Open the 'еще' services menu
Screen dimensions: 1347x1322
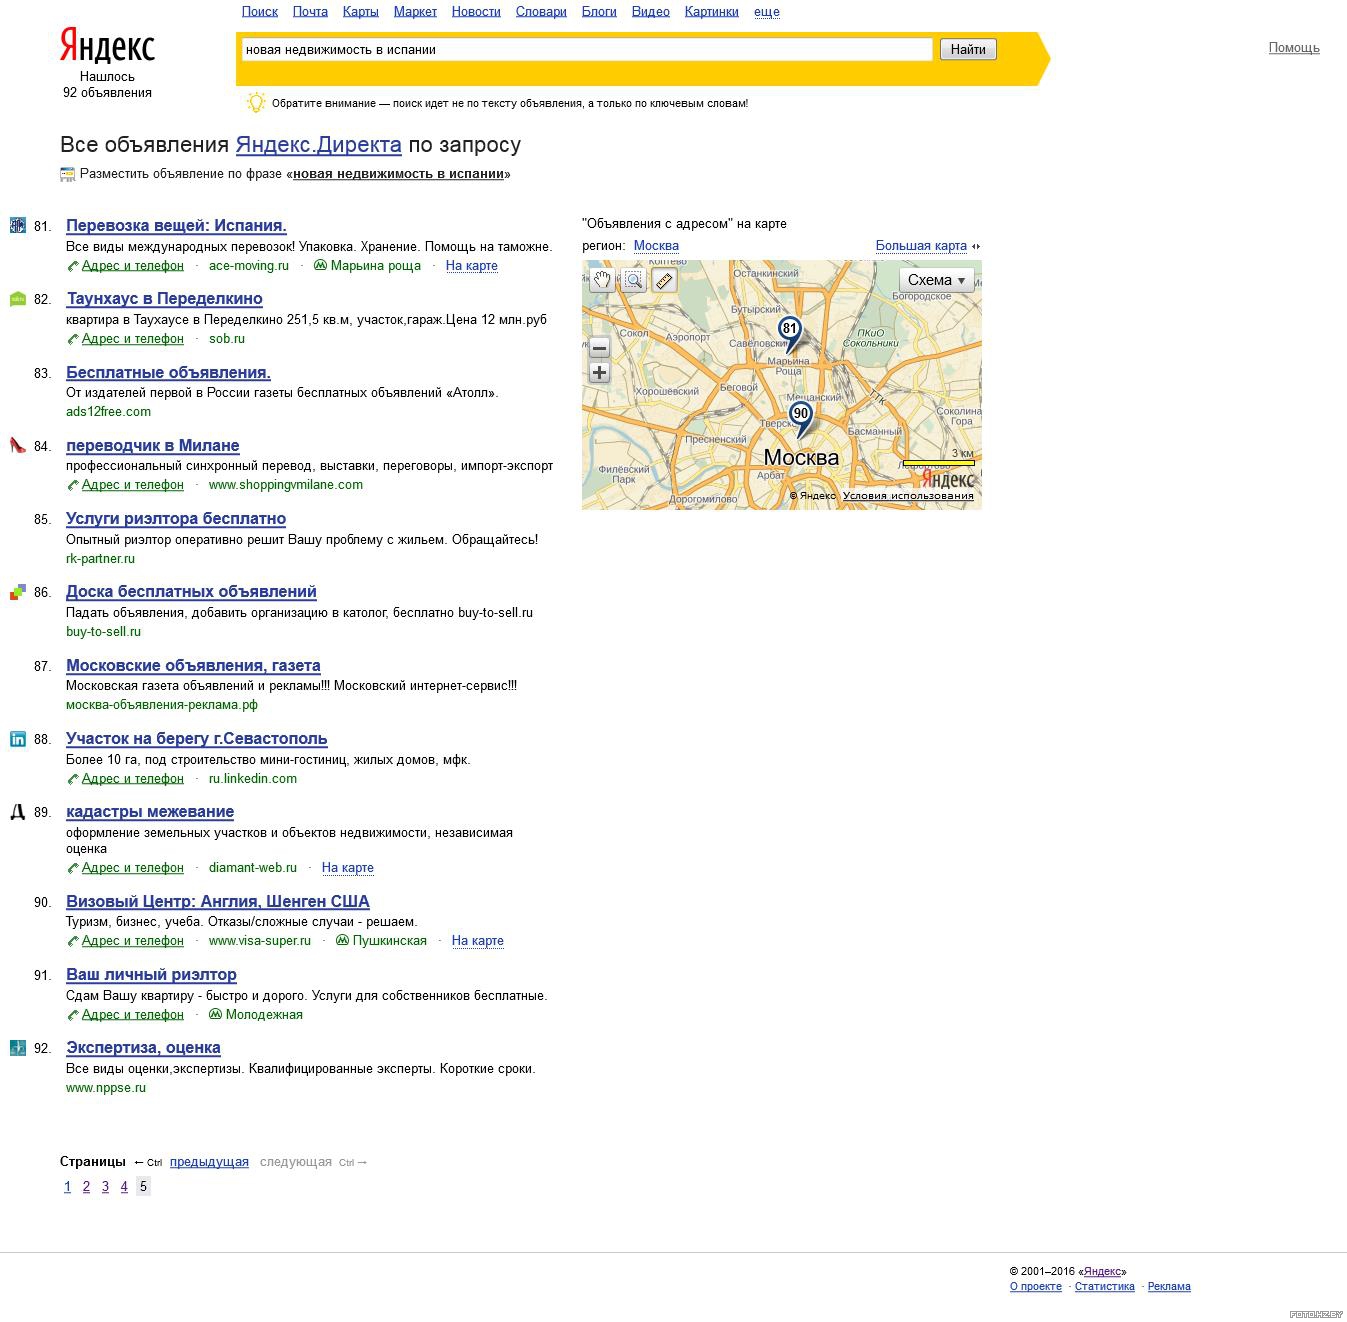pyautogui.click(x=767, y=12)
